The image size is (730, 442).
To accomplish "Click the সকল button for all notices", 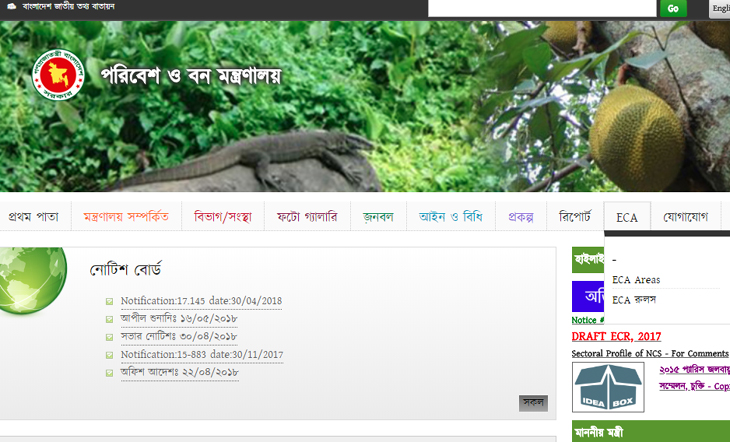I will [533, 403].
